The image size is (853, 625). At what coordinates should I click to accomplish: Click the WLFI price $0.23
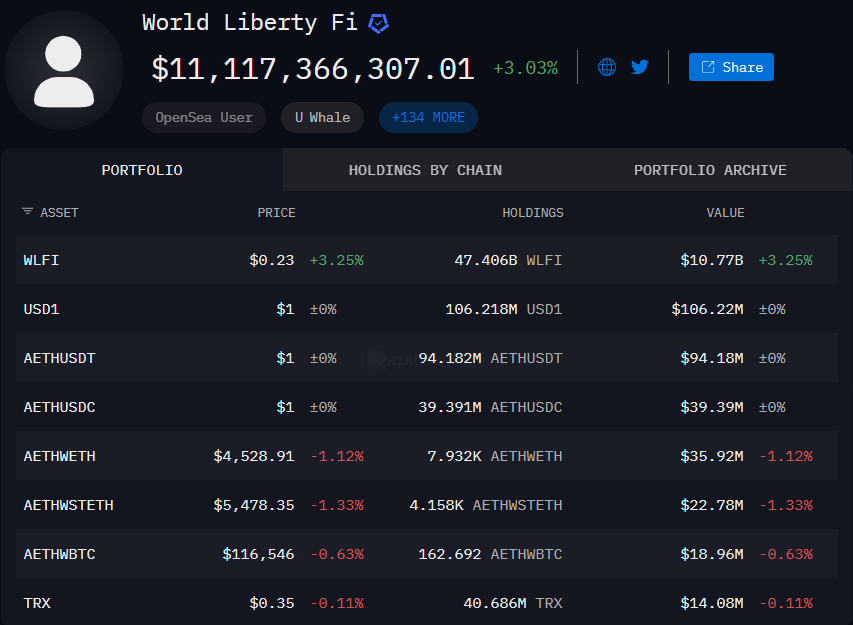click(271, 260)
